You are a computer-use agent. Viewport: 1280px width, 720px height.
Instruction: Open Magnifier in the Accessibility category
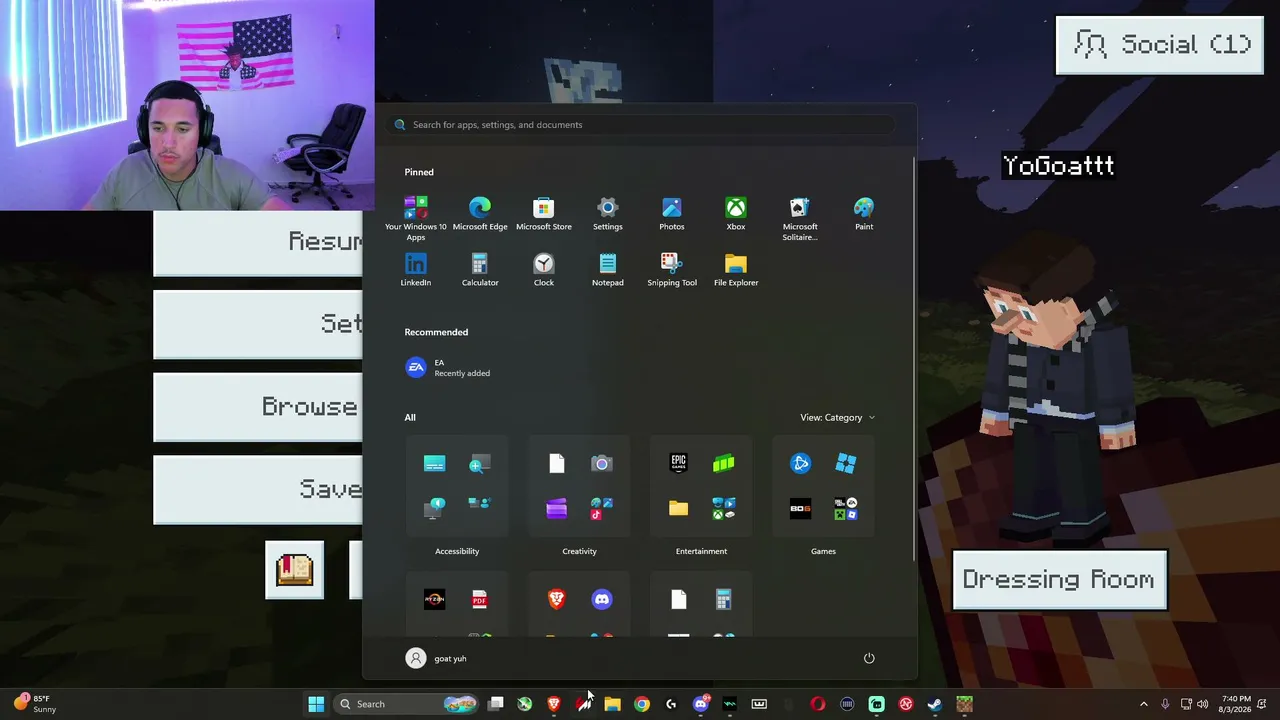click(479, 463)
